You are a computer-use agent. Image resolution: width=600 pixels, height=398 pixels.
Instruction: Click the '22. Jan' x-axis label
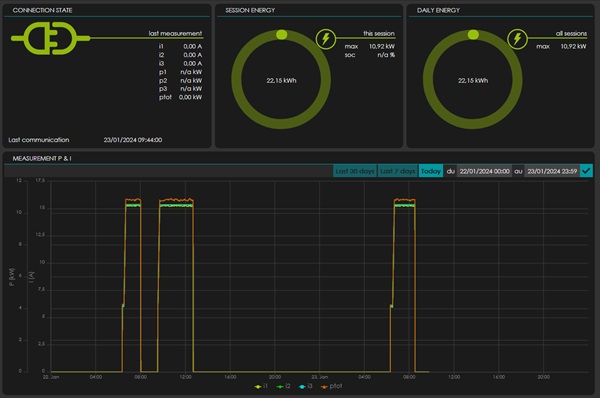(x=51, y=377)
